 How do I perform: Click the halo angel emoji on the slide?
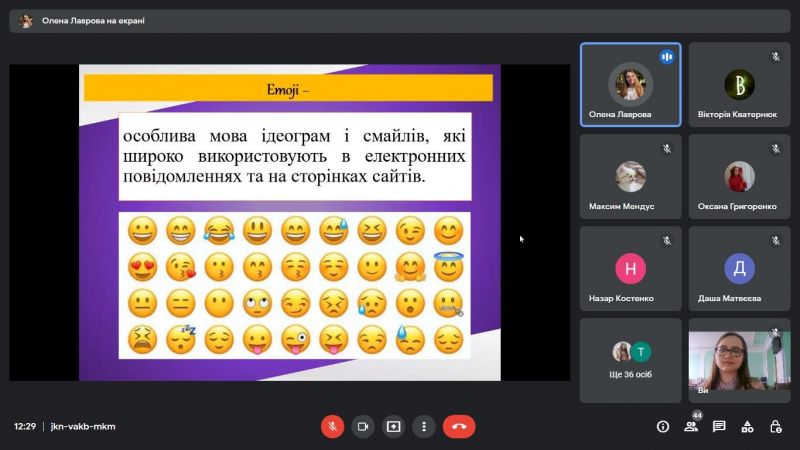click(x=448, y=267)
